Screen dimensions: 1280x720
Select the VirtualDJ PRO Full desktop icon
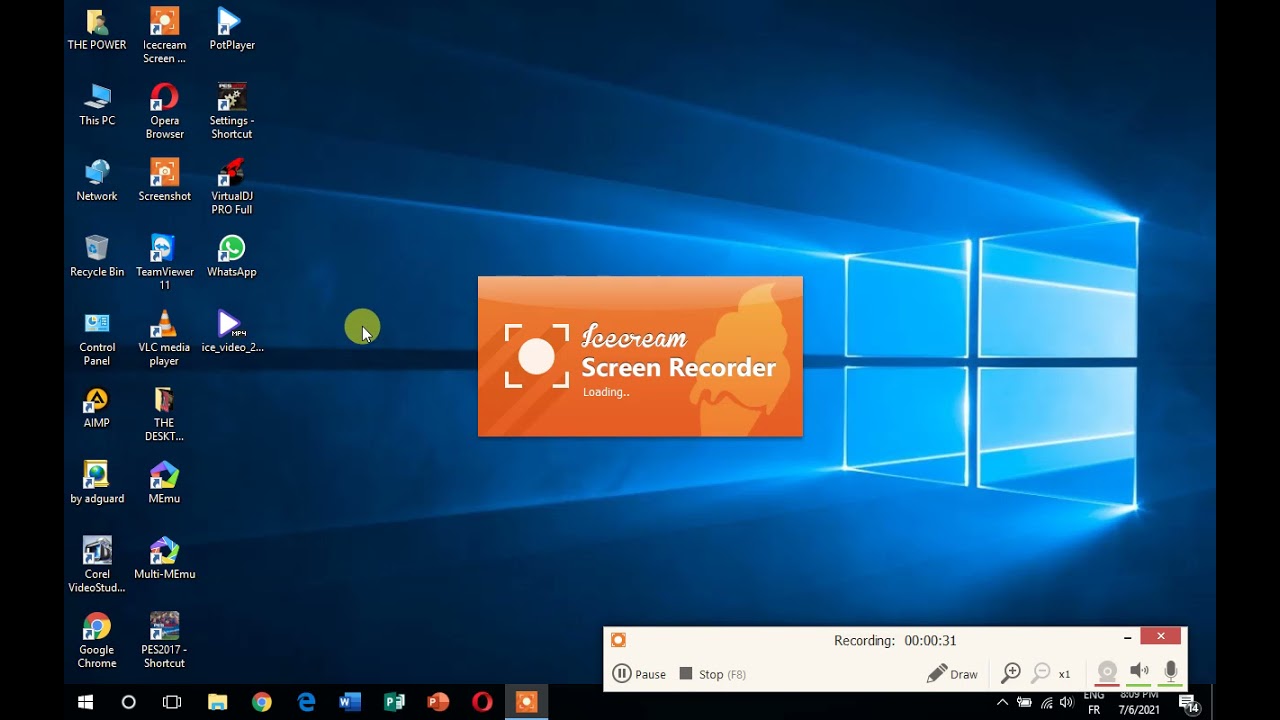coord(232,188)
